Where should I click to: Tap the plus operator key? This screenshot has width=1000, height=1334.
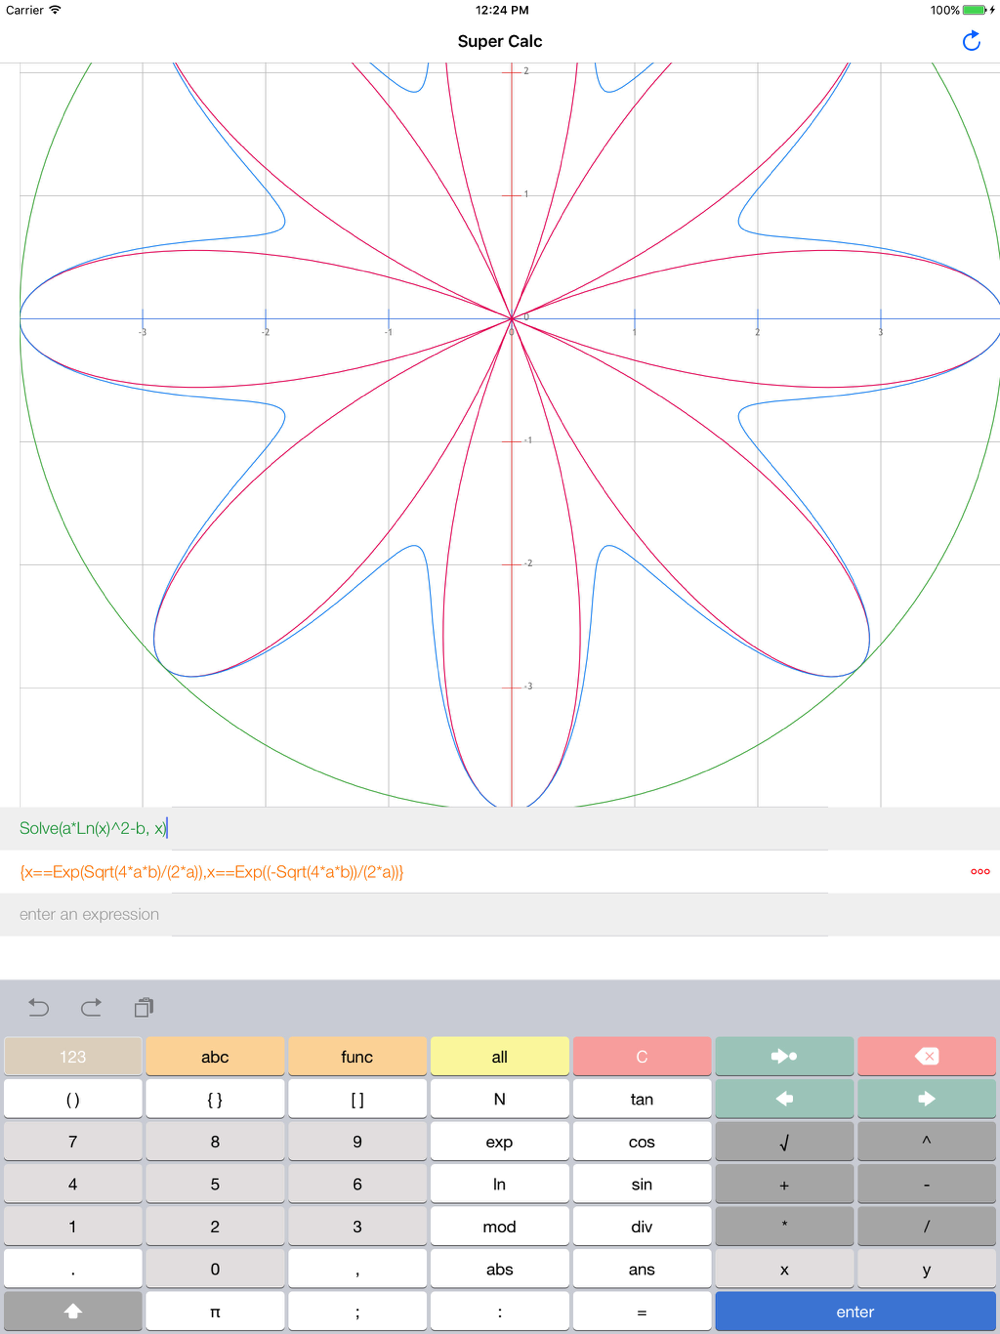pyautogui.click(x=784, y=1184)
